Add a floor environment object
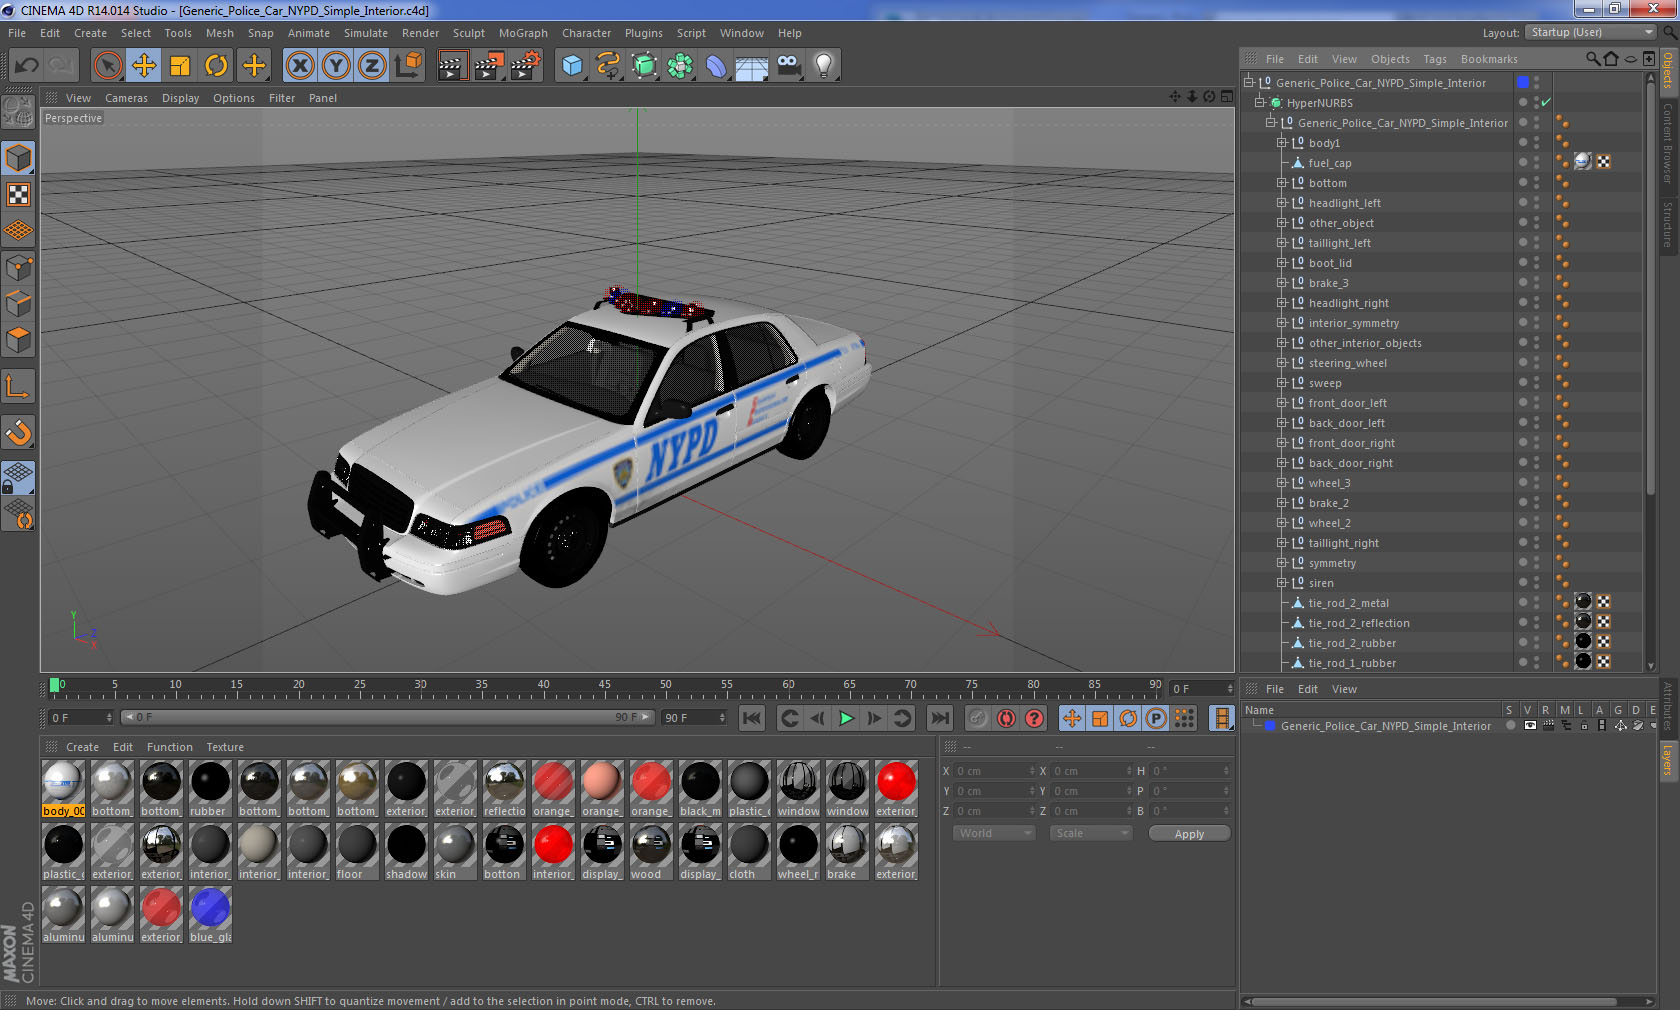The height and width of the screenshot is (1010, 1680). coord(752,66)
